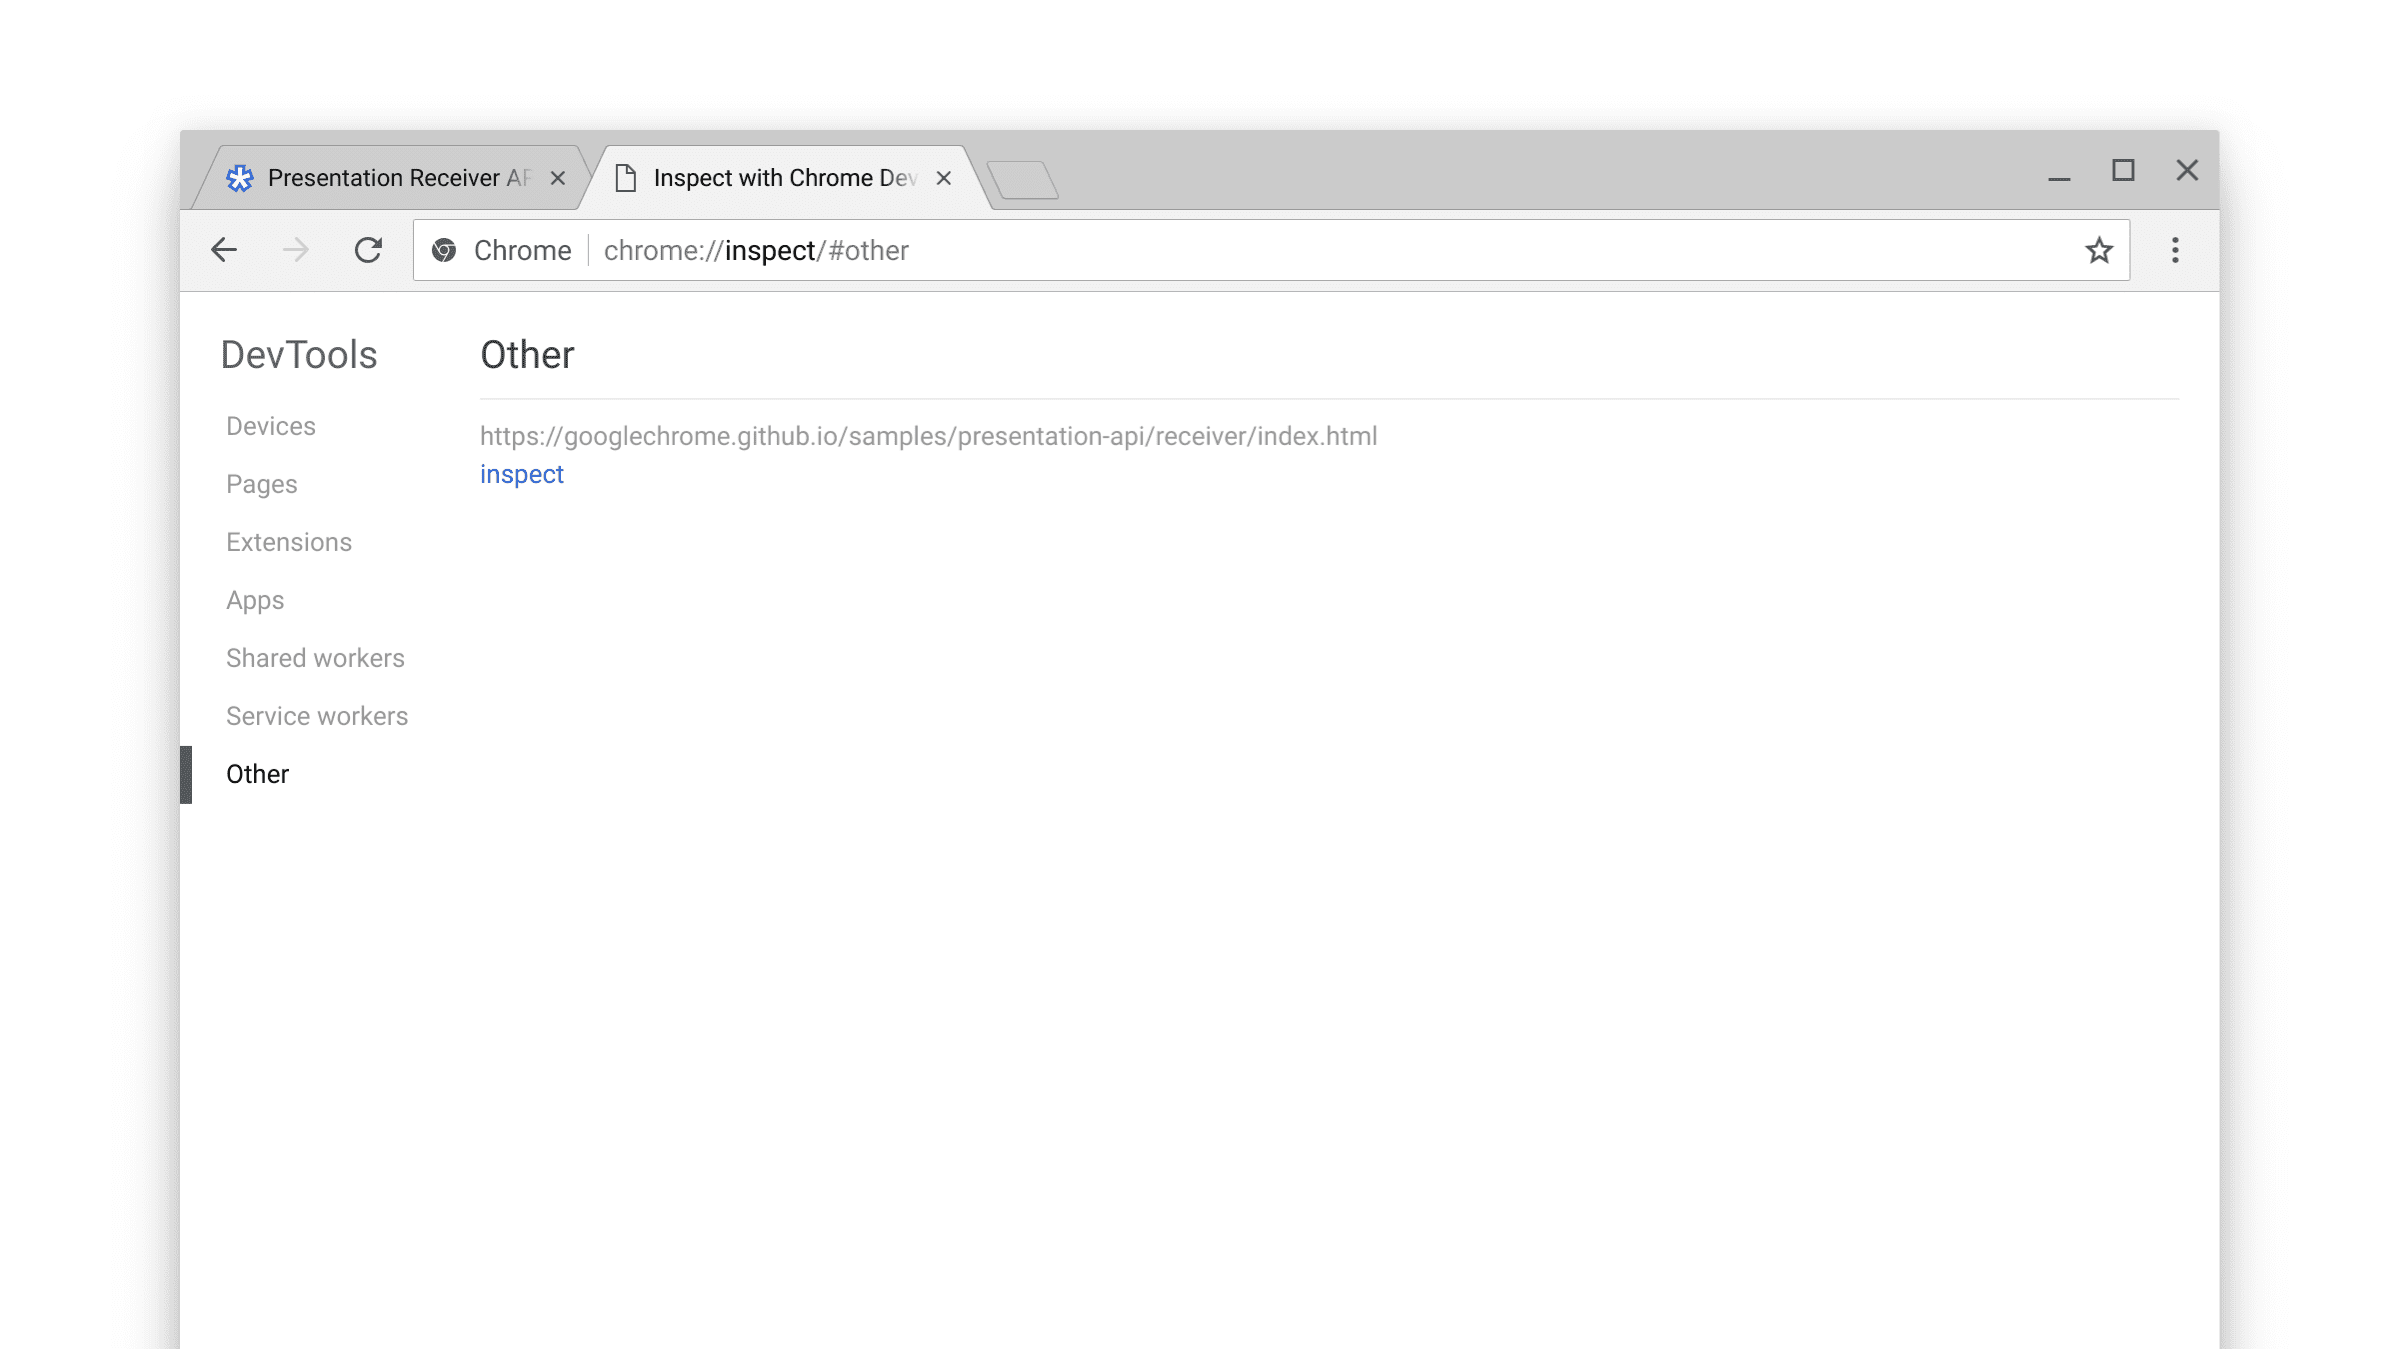Image resolution: width=2398 pixels, height=1349 pixels.
Task: Click the inspect link under receiver URL
Action: [x=520, y=474]
